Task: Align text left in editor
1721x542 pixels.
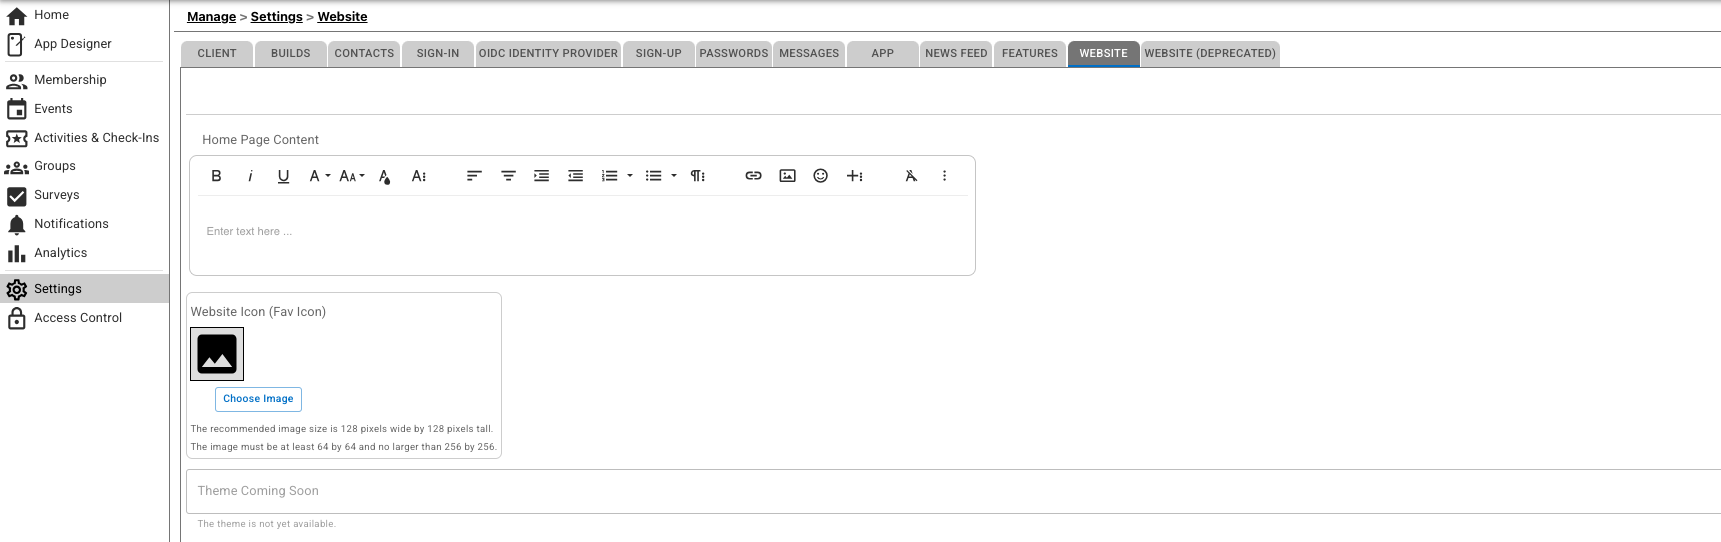Action: click(474, 176)
